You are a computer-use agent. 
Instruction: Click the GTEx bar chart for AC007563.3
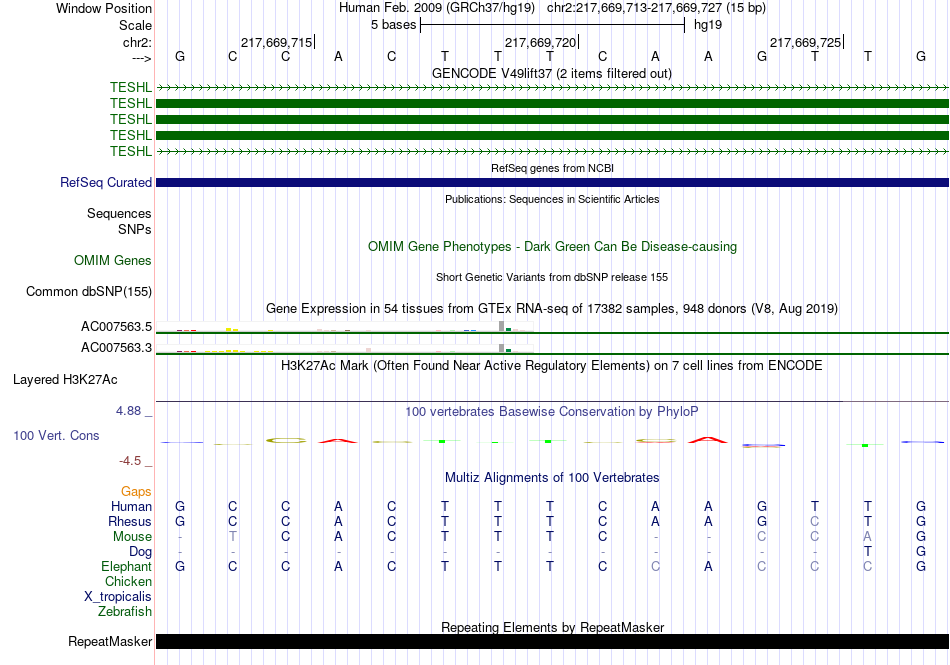tap(345, 348)
